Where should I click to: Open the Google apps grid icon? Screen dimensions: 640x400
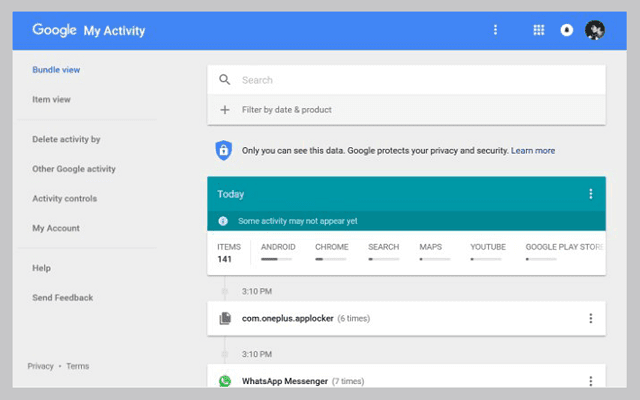coord(539,30)
